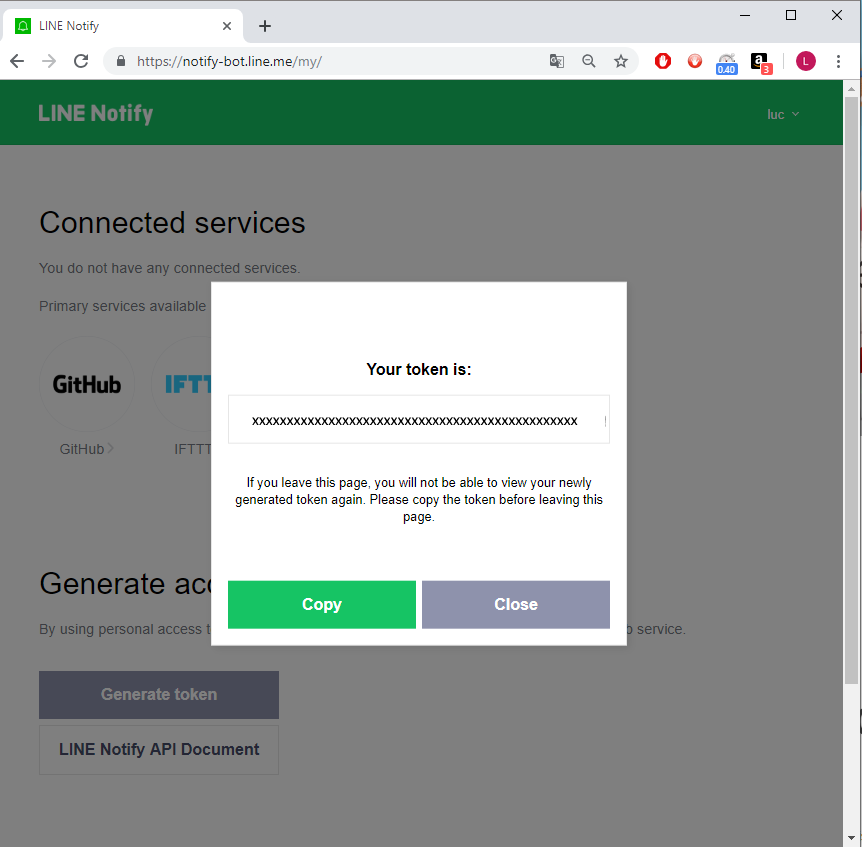Open Chrome's three-dot menu
This screenshot has width=862, height=847.
coord(838,61)
